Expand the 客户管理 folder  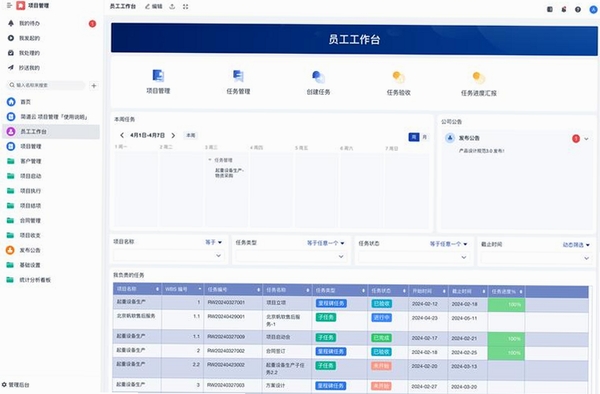(31, 161)
